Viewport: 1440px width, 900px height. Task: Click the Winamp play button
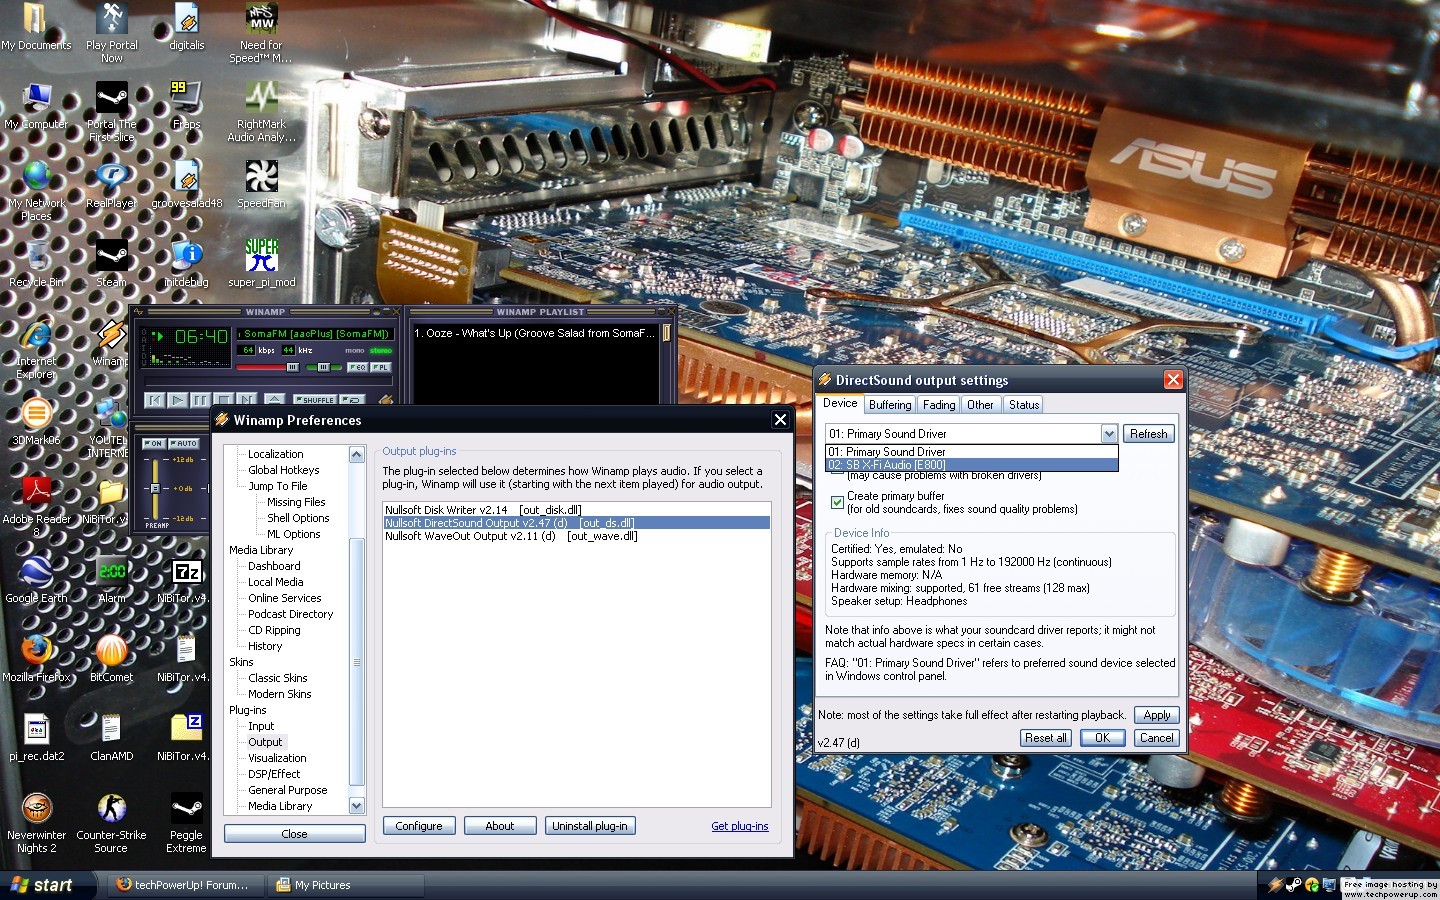[x=177, y=400]
